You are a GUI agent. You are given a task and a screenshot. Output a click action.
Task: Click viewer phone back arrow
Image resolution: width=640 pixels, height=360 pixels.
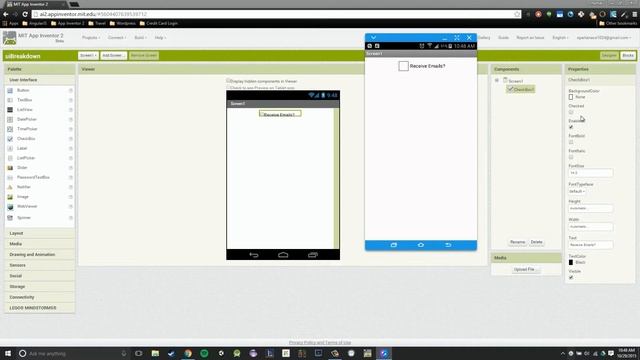(x=254, y=255)
